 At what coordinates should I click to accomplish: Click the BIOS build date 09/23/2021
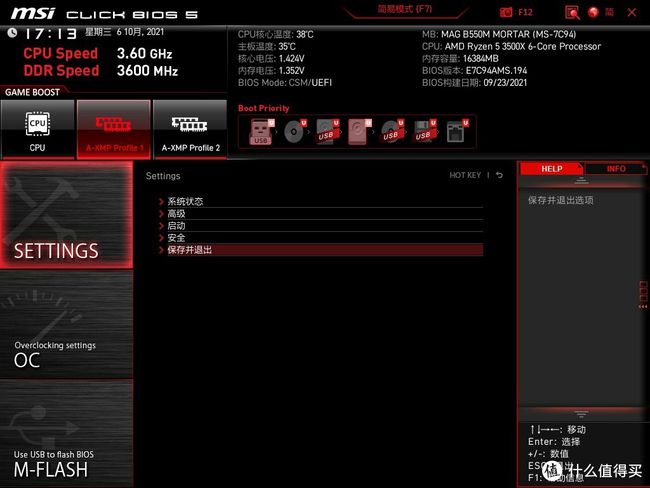click(474, 83)
